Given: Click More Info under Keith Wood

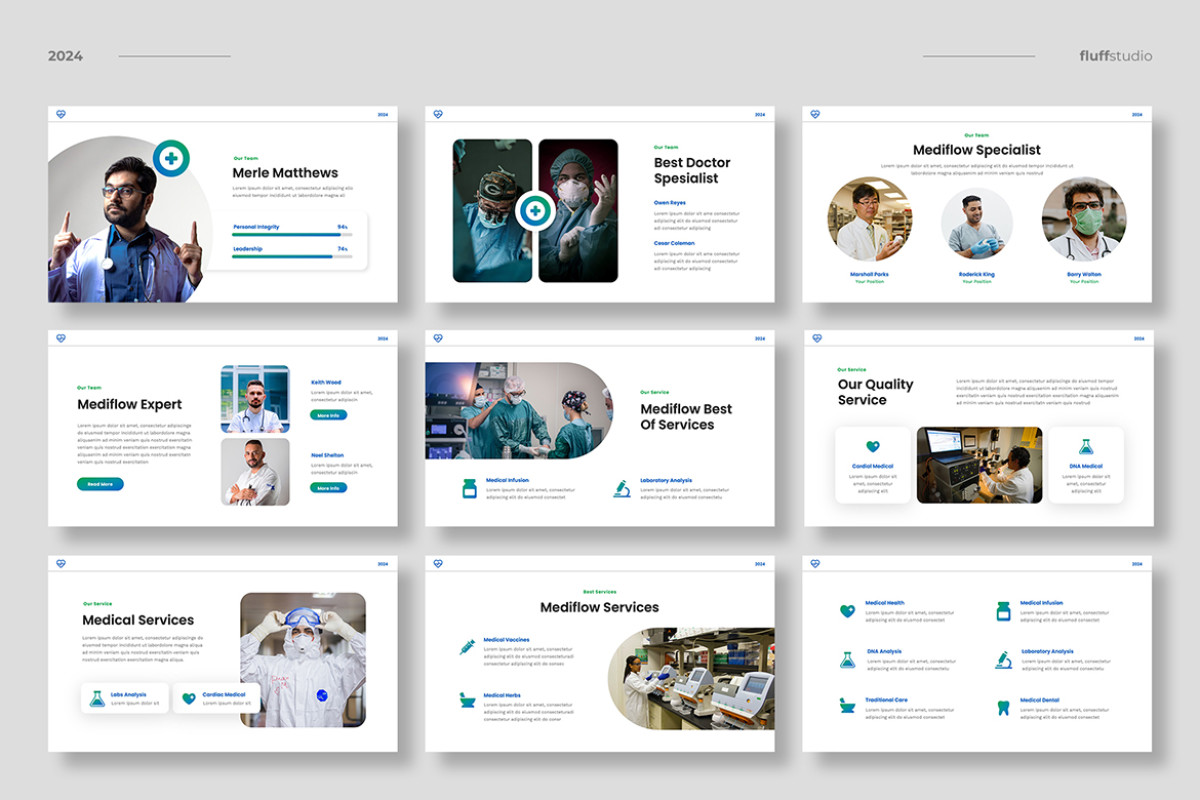Looking at the screenshot, I should (x=330, y=415).
